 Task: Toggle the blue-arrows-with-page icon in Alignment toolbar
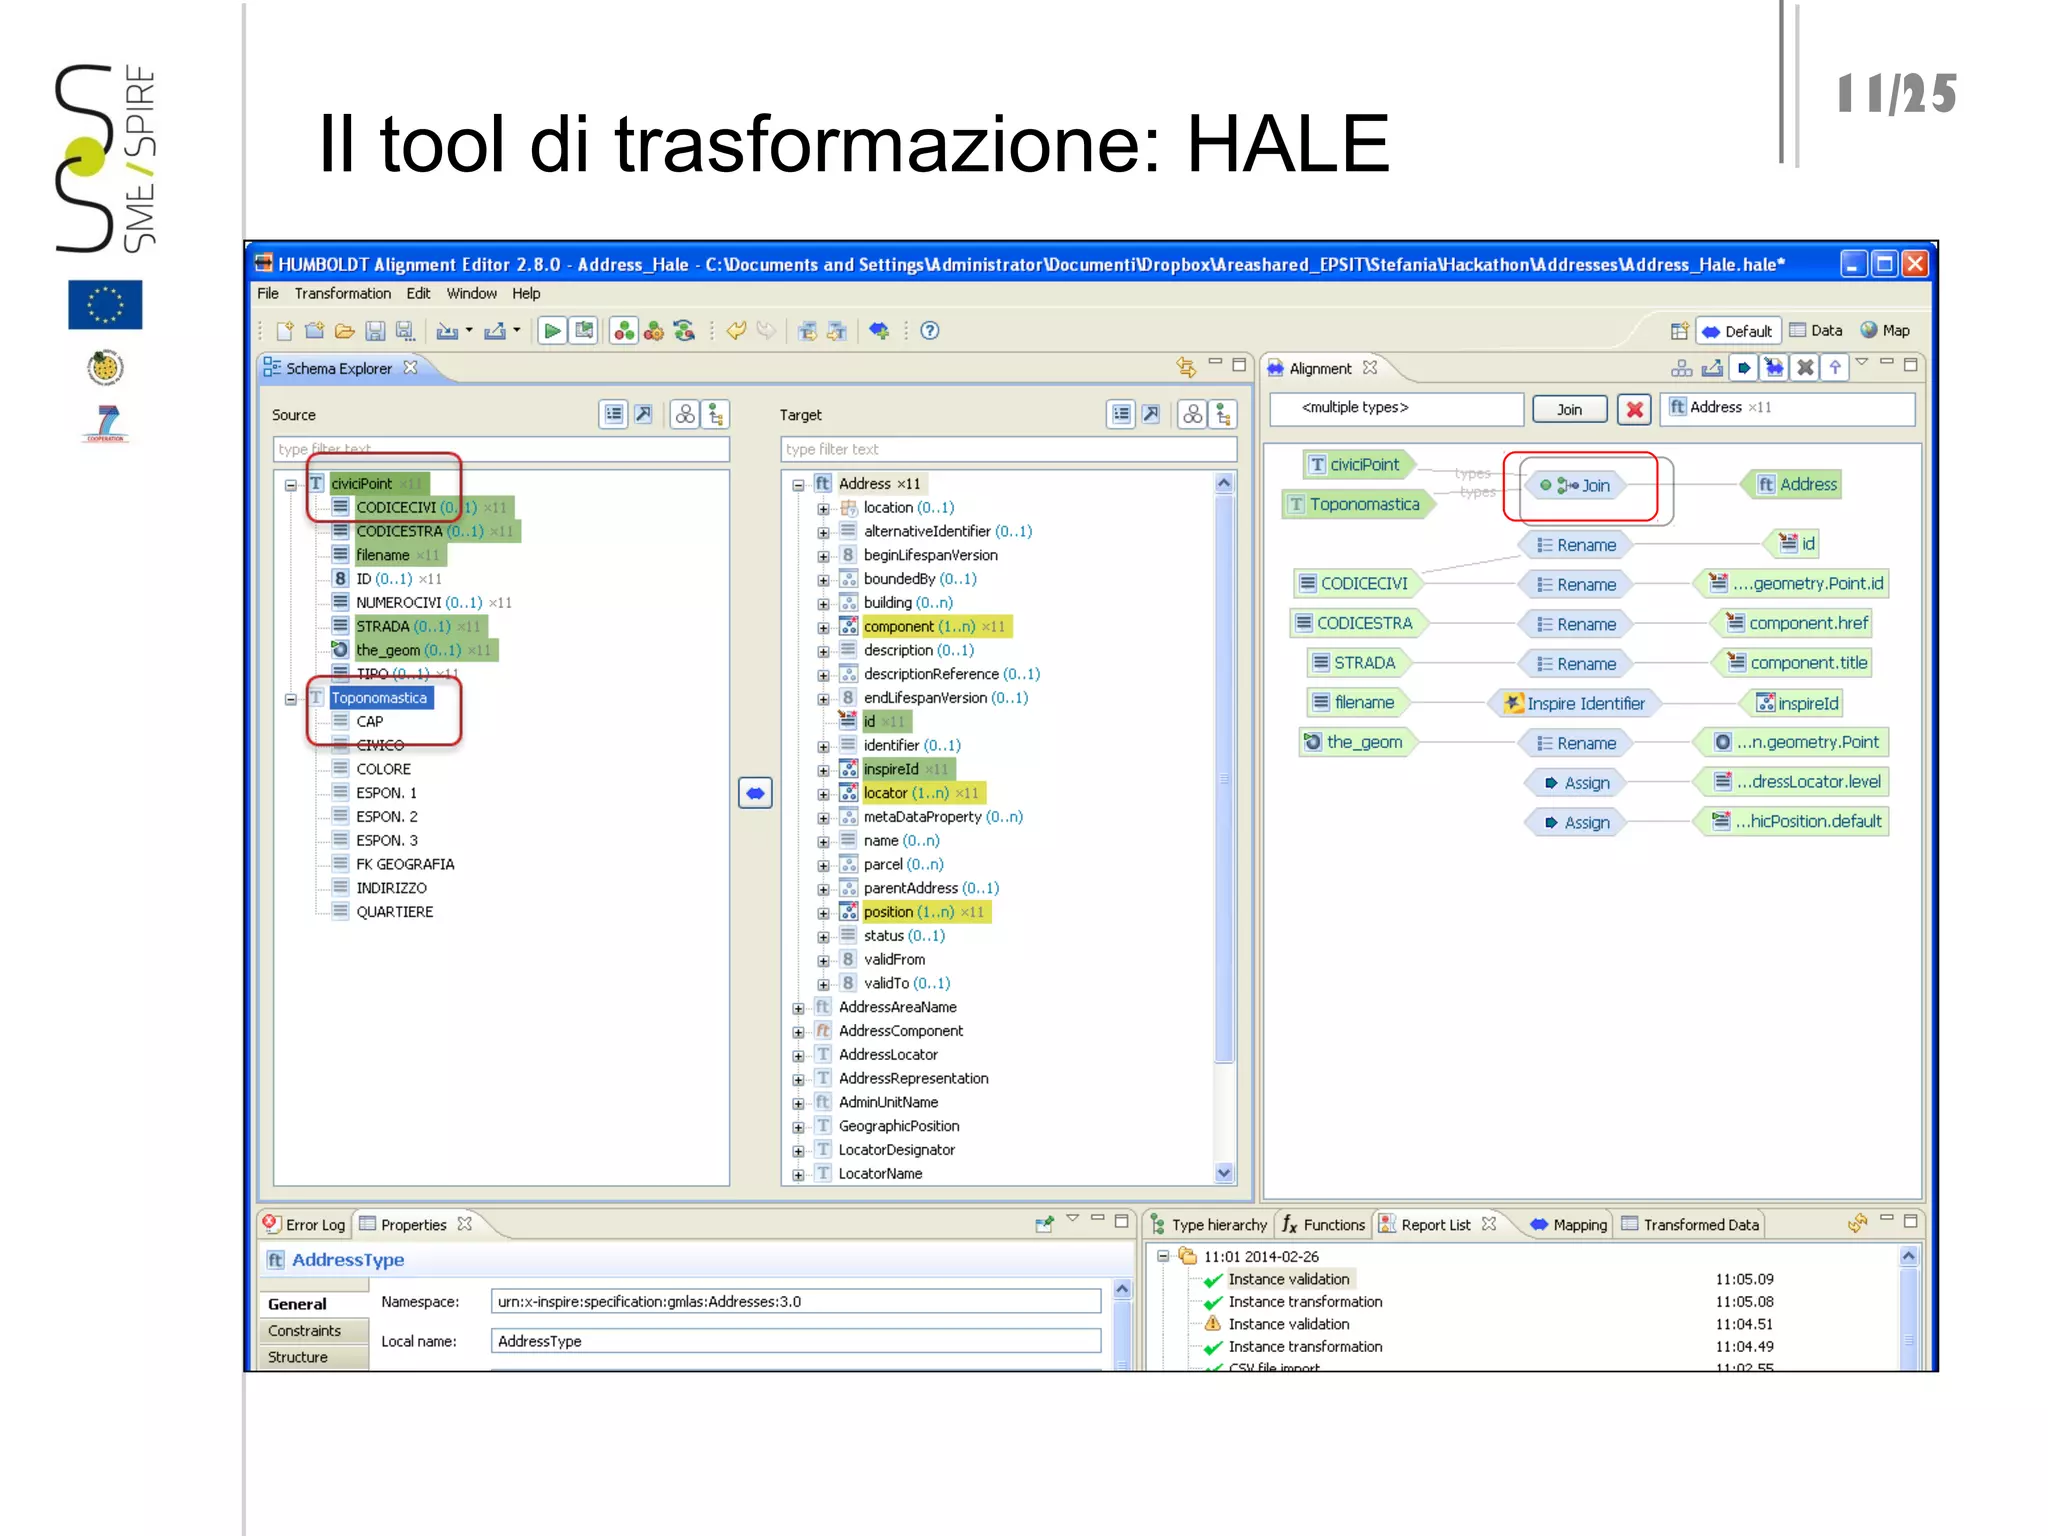tap(1774, 368)
